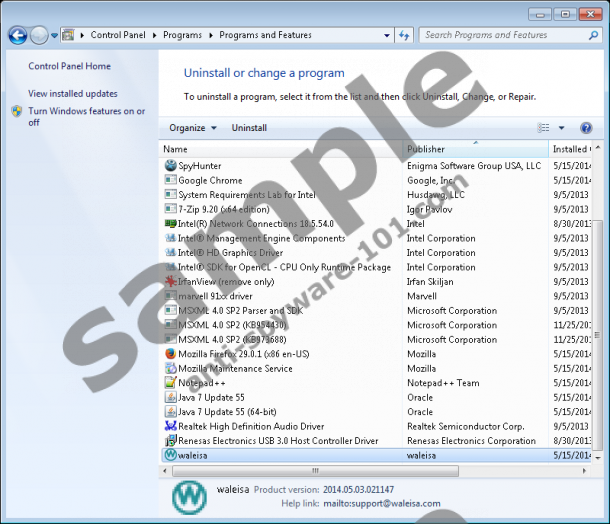The width and height of the screenshot is (610, 524).
Task: Click the Uninstall toolbar button
Action: tap(249, 128)
